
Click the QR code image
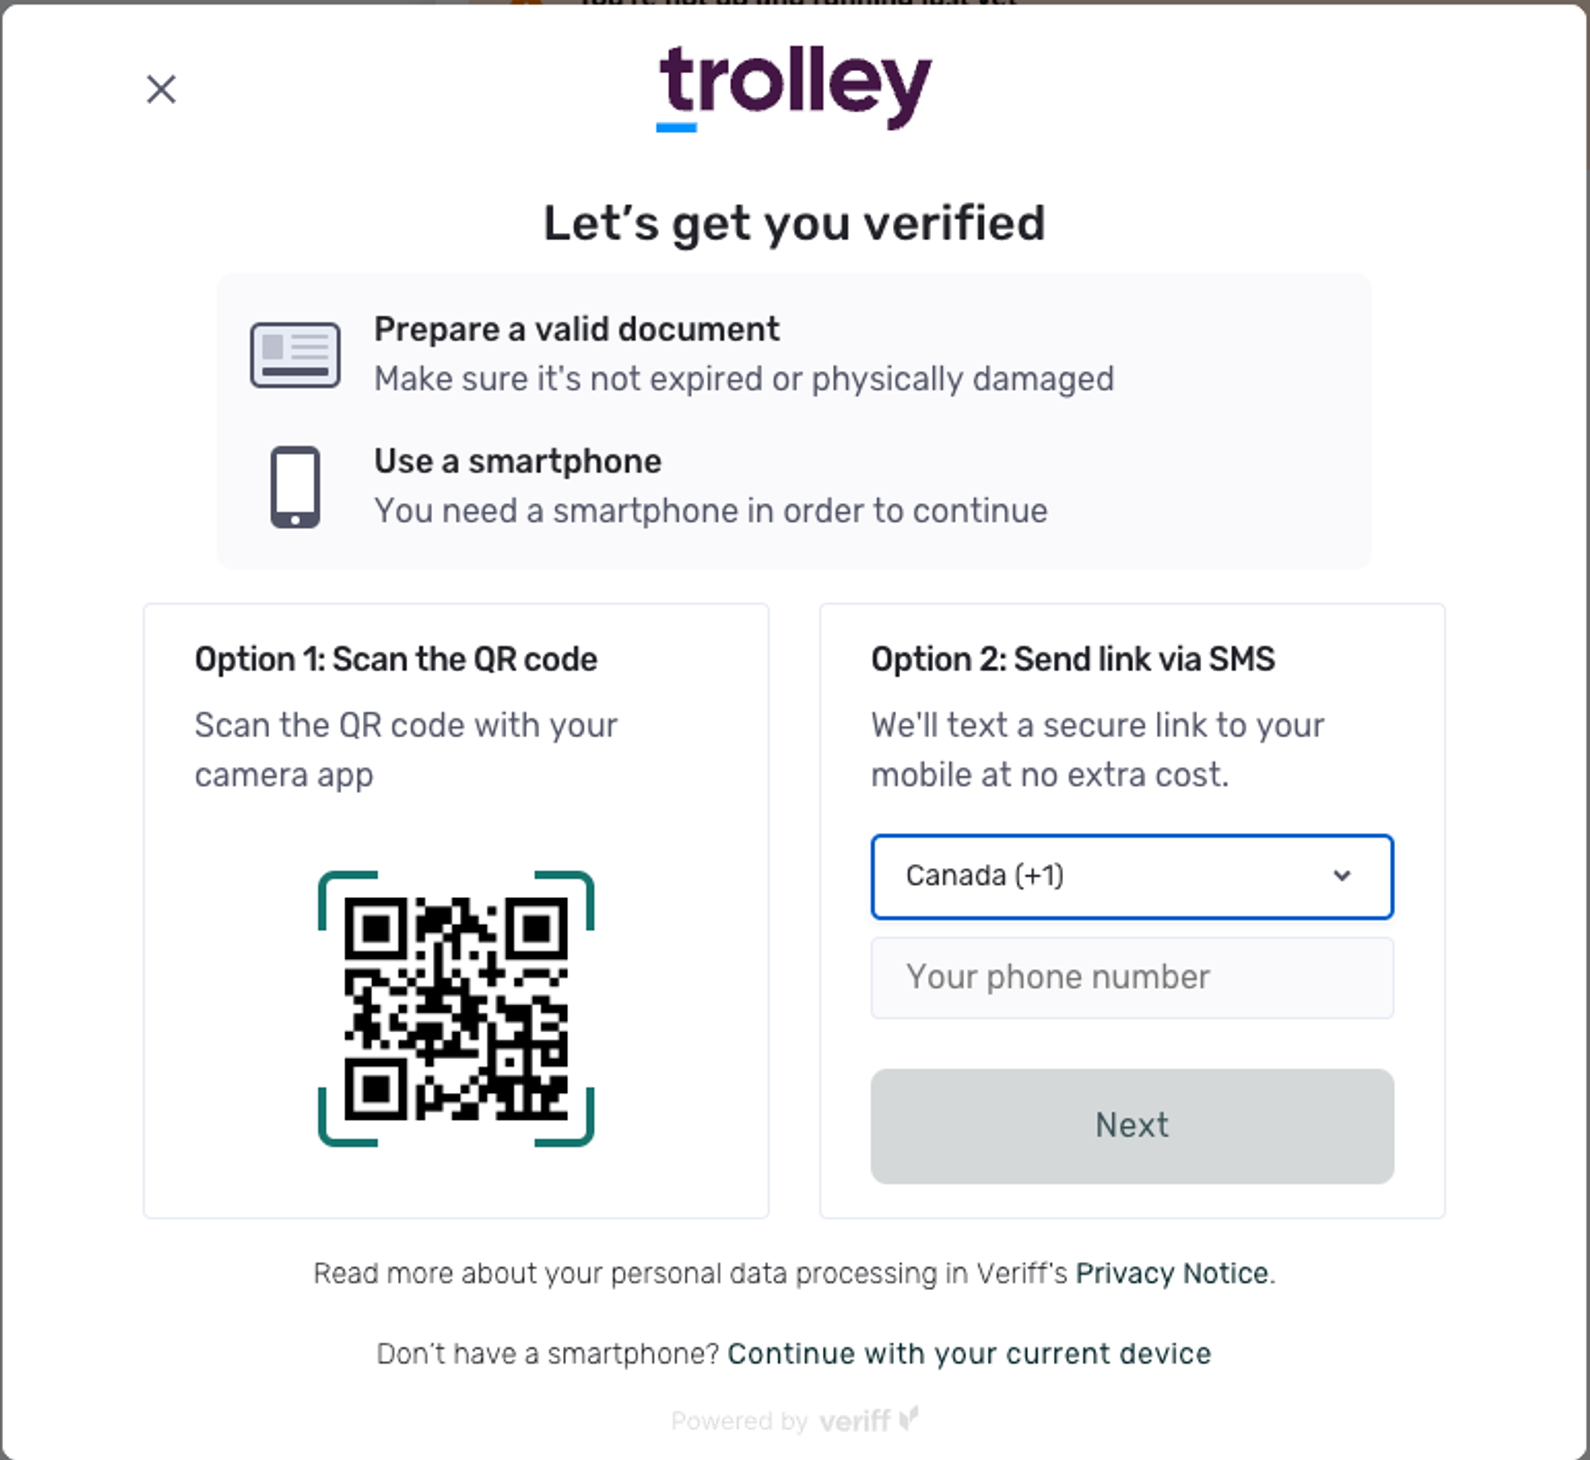point(456,1008)
